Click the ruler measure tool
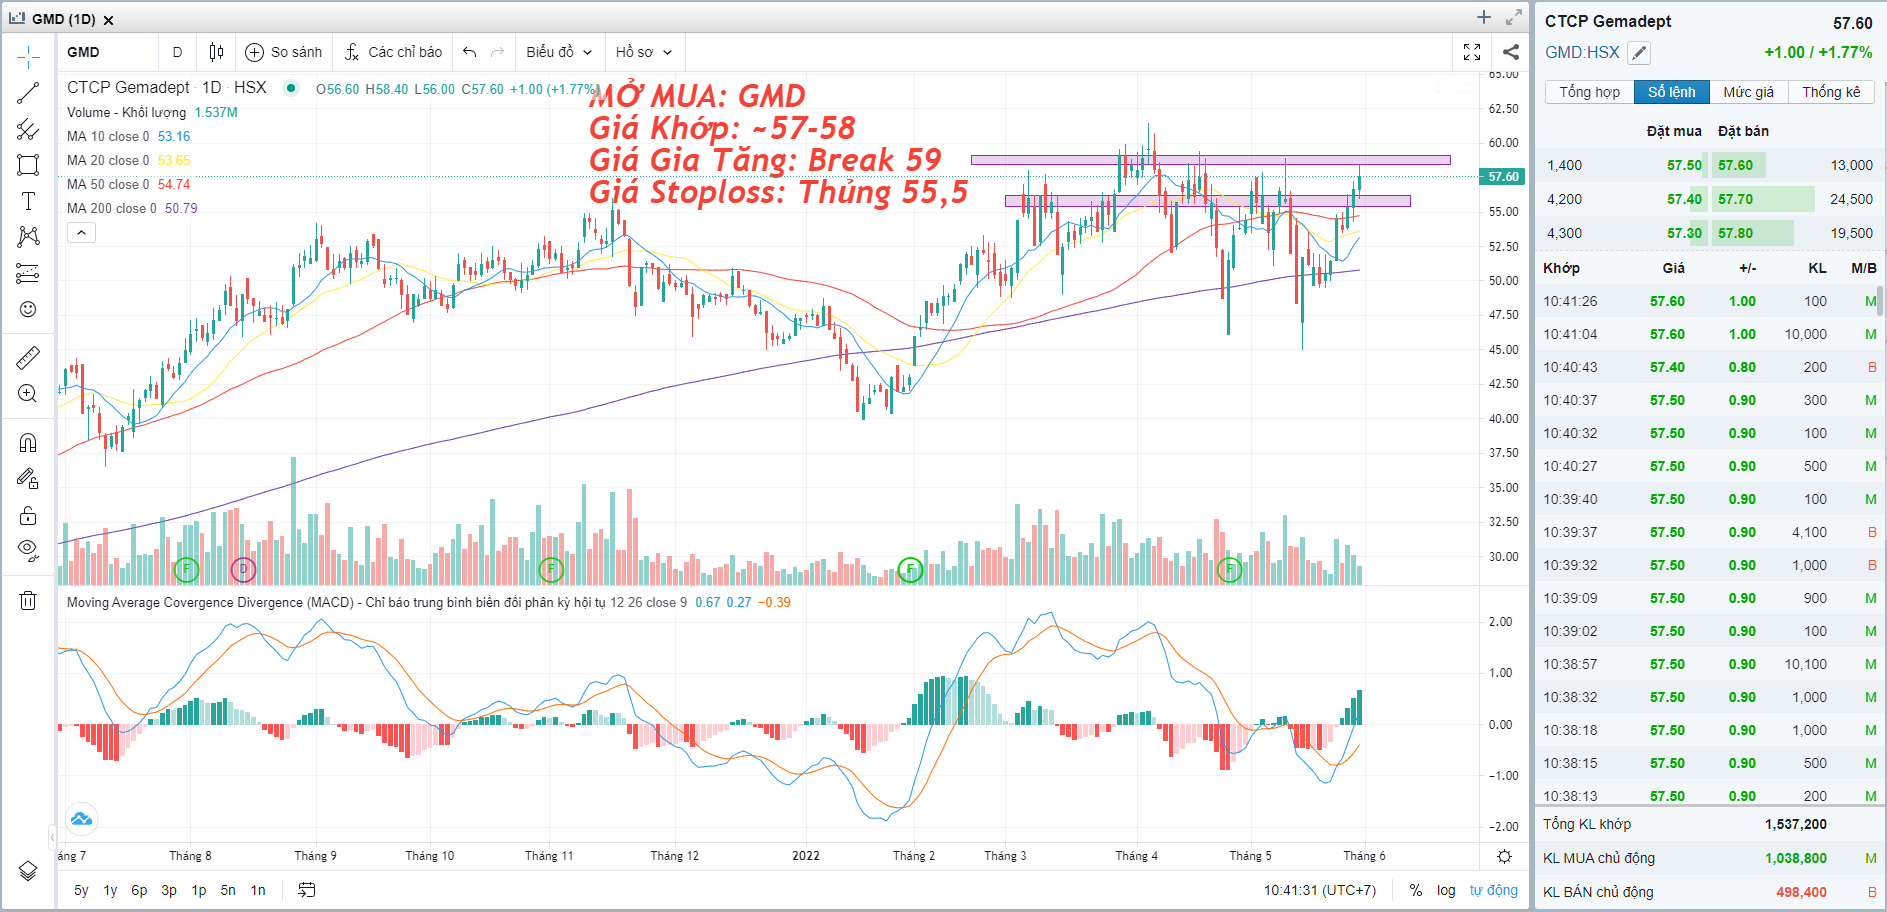The image size is (1887, 912). (28, 357)
